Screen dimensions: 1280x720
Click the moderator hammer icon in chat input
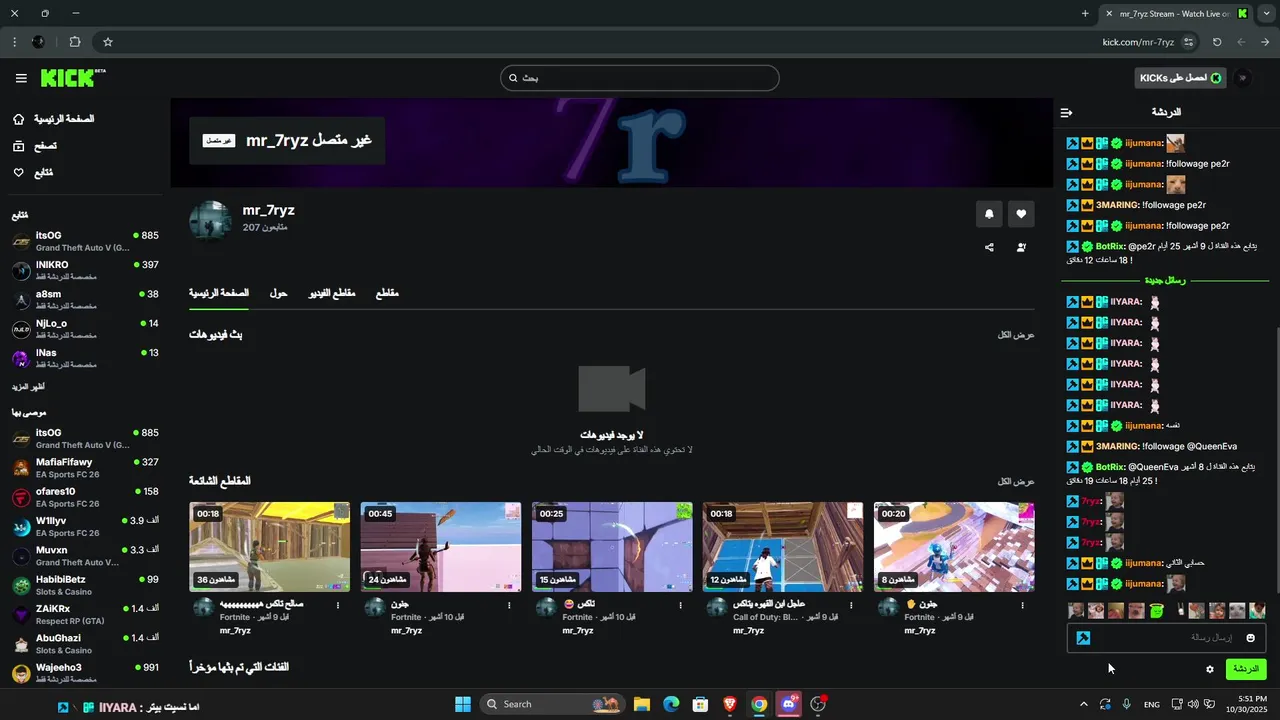click(1083, 638)
